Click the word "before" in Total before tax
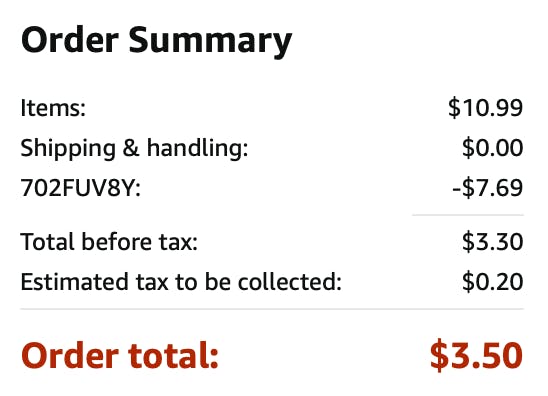The image size is (548, 396). (116, 242)
